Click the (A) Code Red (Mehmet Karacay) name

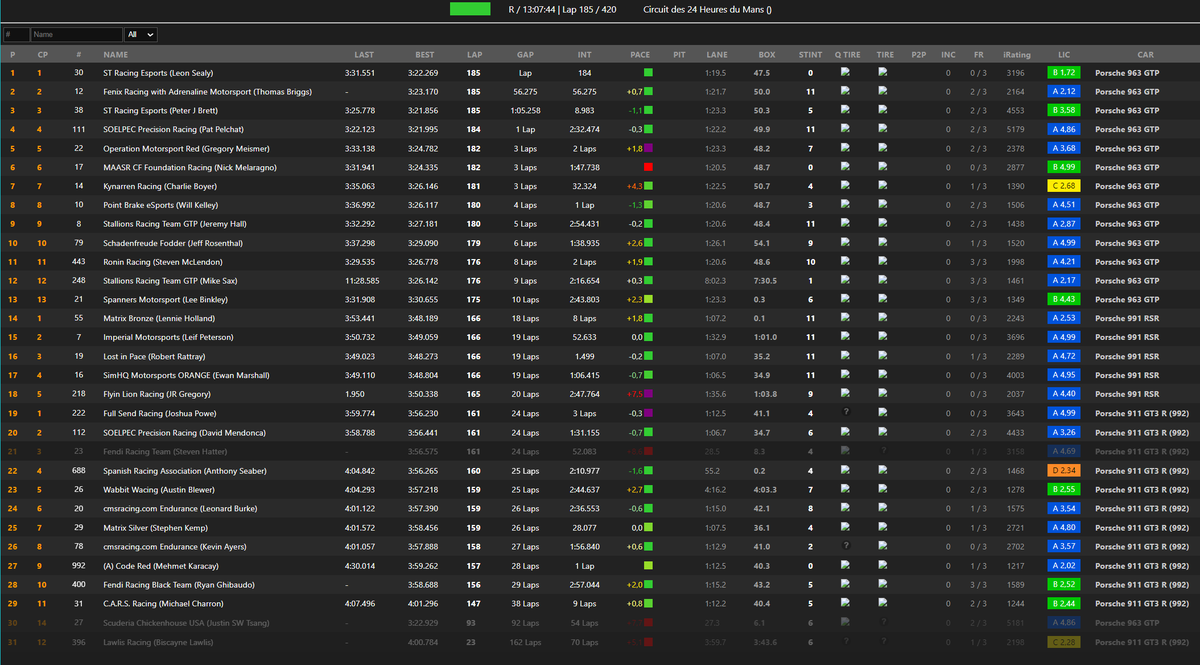[163, 566]
